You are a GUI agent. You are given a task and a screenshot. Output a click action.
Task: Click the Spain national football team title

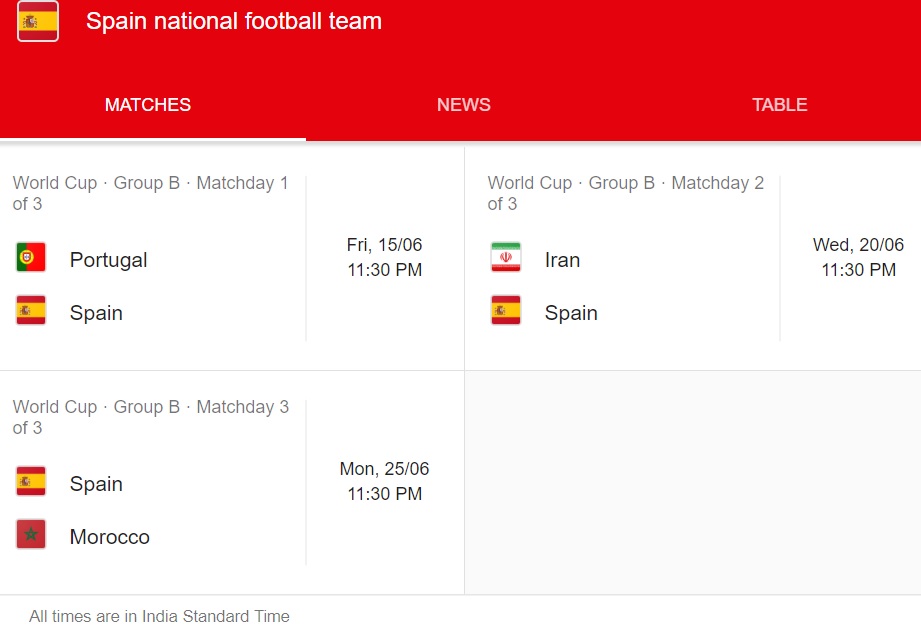[x=234, y=21]
